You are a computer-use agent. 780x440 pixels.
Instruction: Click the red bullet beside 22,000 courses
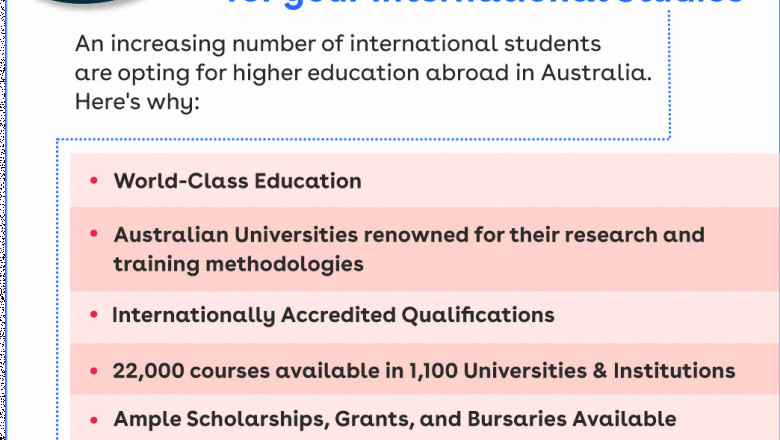pos(93,370)
